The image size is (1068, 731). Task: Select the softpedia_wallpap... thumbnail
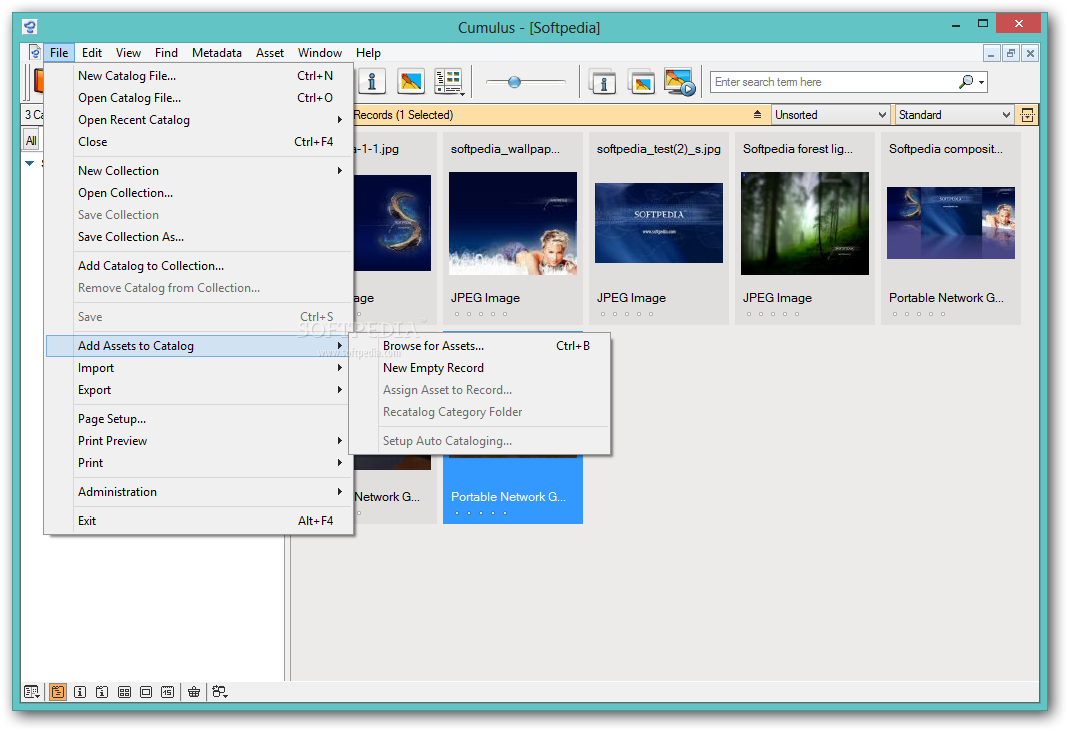point(513,223)
